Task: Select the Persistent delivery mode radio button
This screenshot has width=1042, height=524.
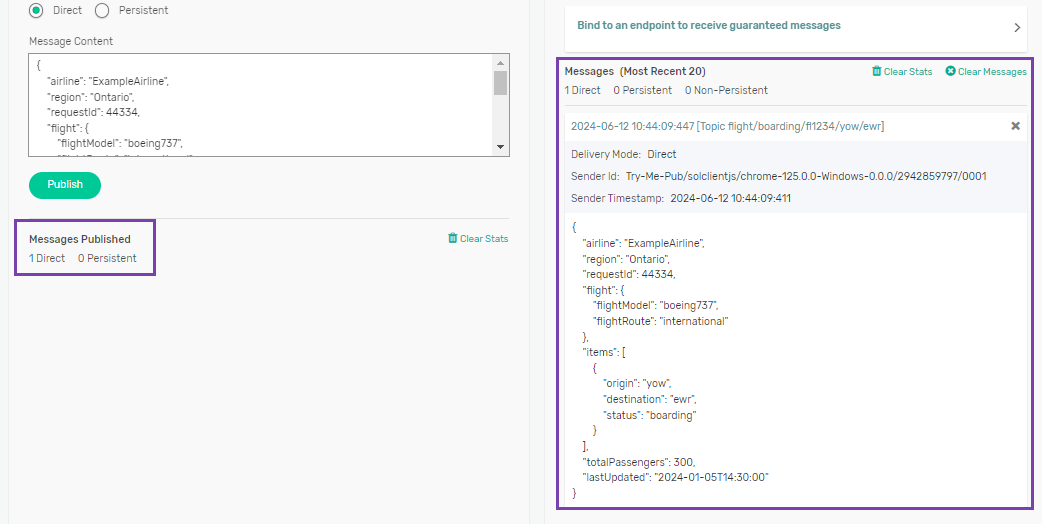Action: 102,10
